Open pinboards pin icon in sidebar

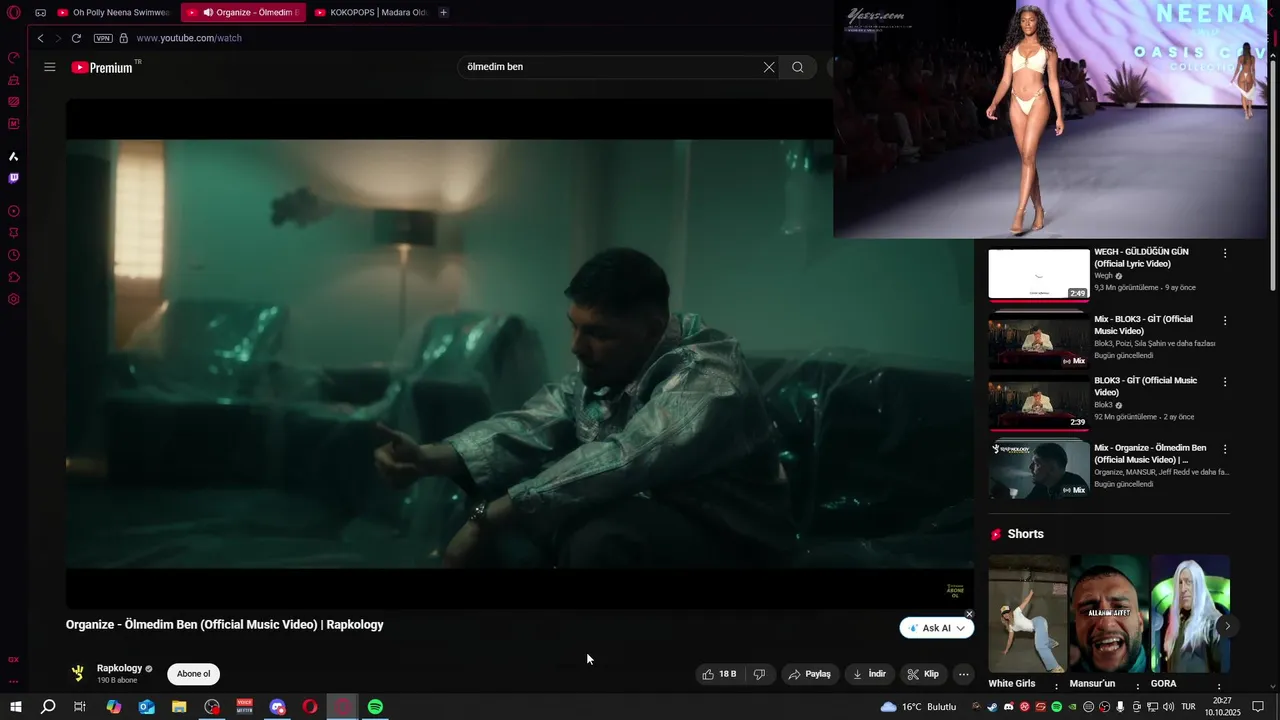pos(14,233)
